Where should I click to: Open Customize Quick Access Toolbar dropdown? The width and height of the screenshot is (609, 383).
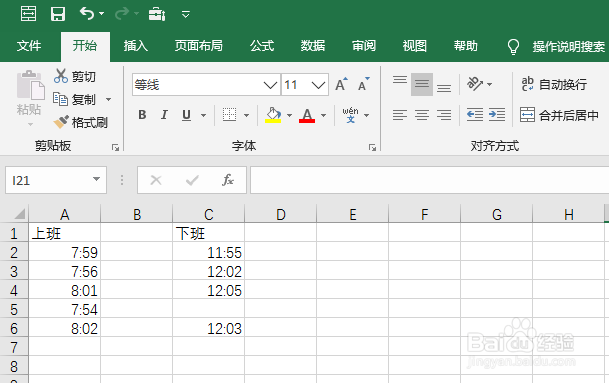pyautogui.click(x=186, y=15)
